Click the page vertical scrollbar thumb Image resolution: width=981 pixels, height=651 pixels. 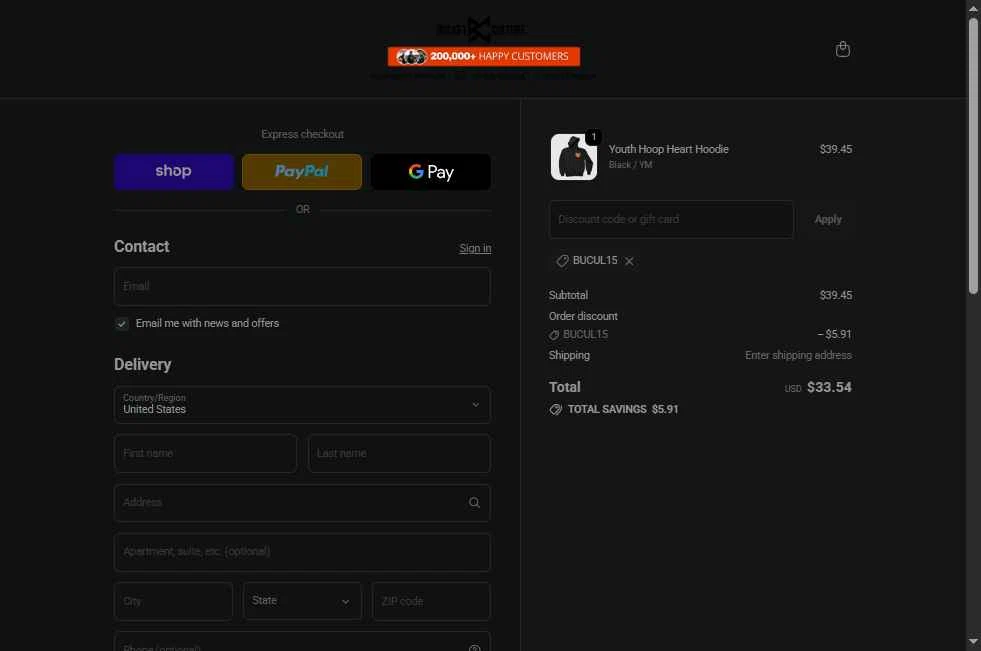pos(973,156)
